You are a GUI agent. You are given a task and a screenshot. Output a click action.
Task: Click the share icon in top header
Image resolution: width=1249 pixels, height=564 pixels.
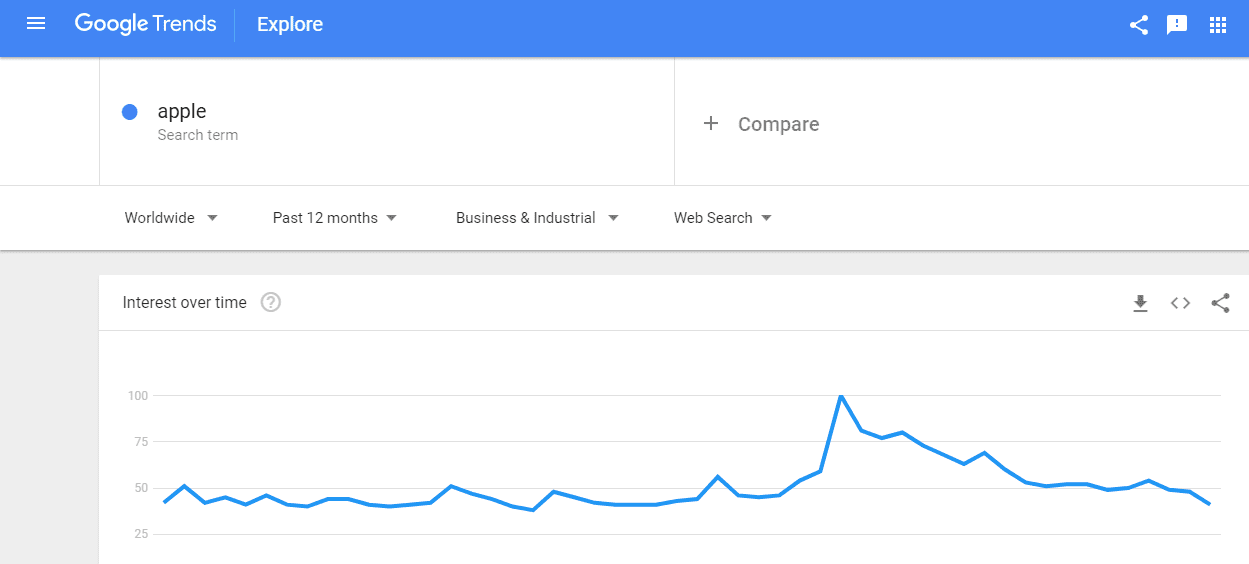pyautogui.click(x=1138, y=25)
